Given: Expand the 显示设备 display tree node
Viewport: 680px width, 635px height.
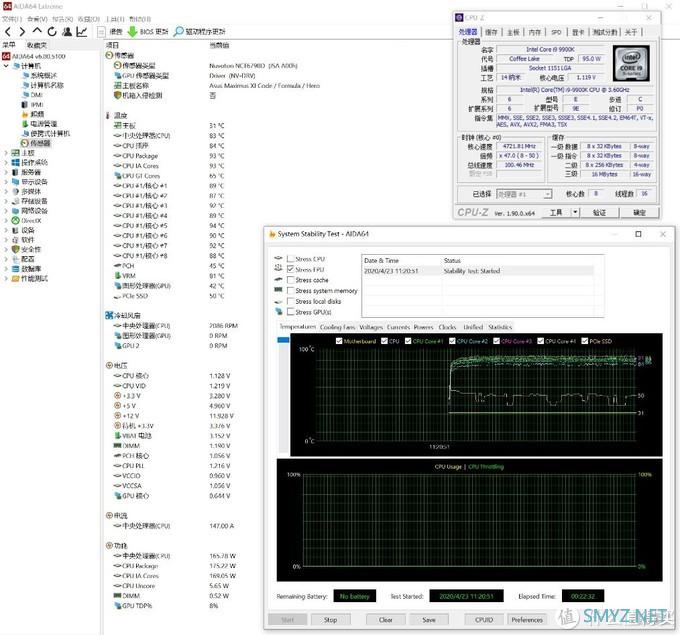Looking at the screenshot, I should click(6, 182).
